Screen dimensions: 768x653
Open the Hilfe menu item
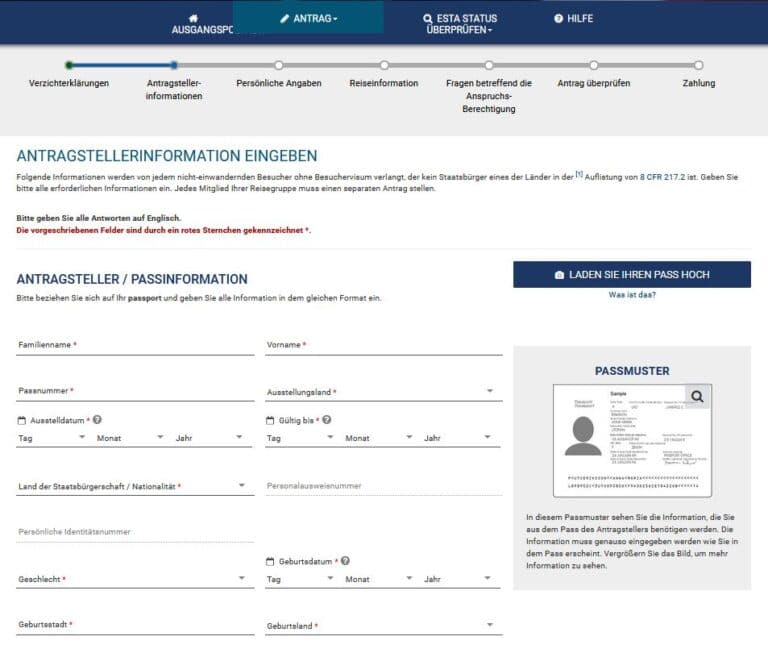574,19
